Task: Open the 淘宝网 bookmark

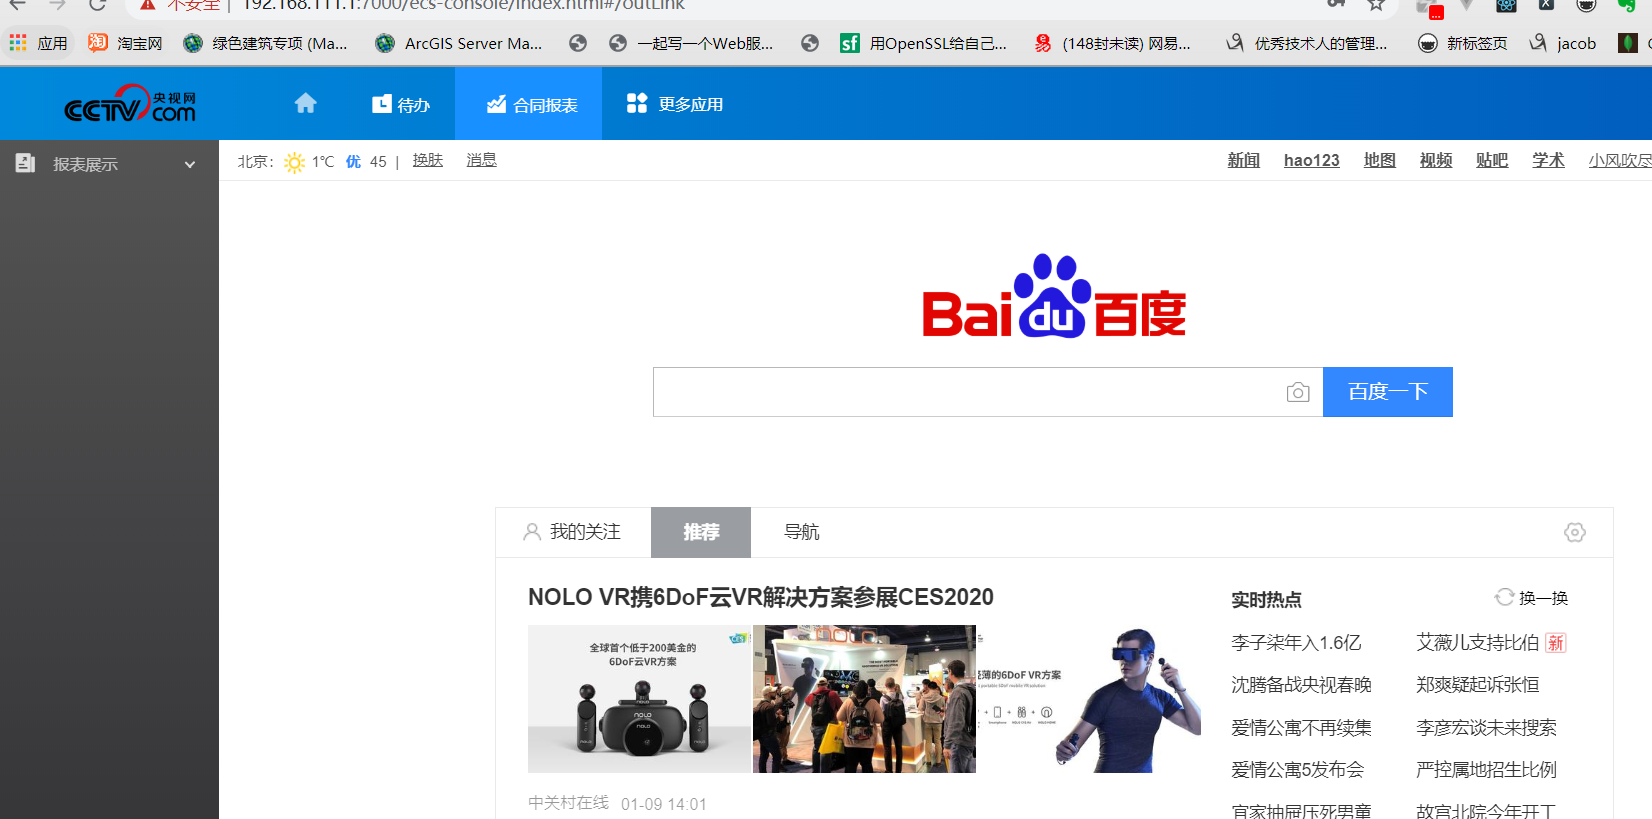Action: [x=125, y=43]
